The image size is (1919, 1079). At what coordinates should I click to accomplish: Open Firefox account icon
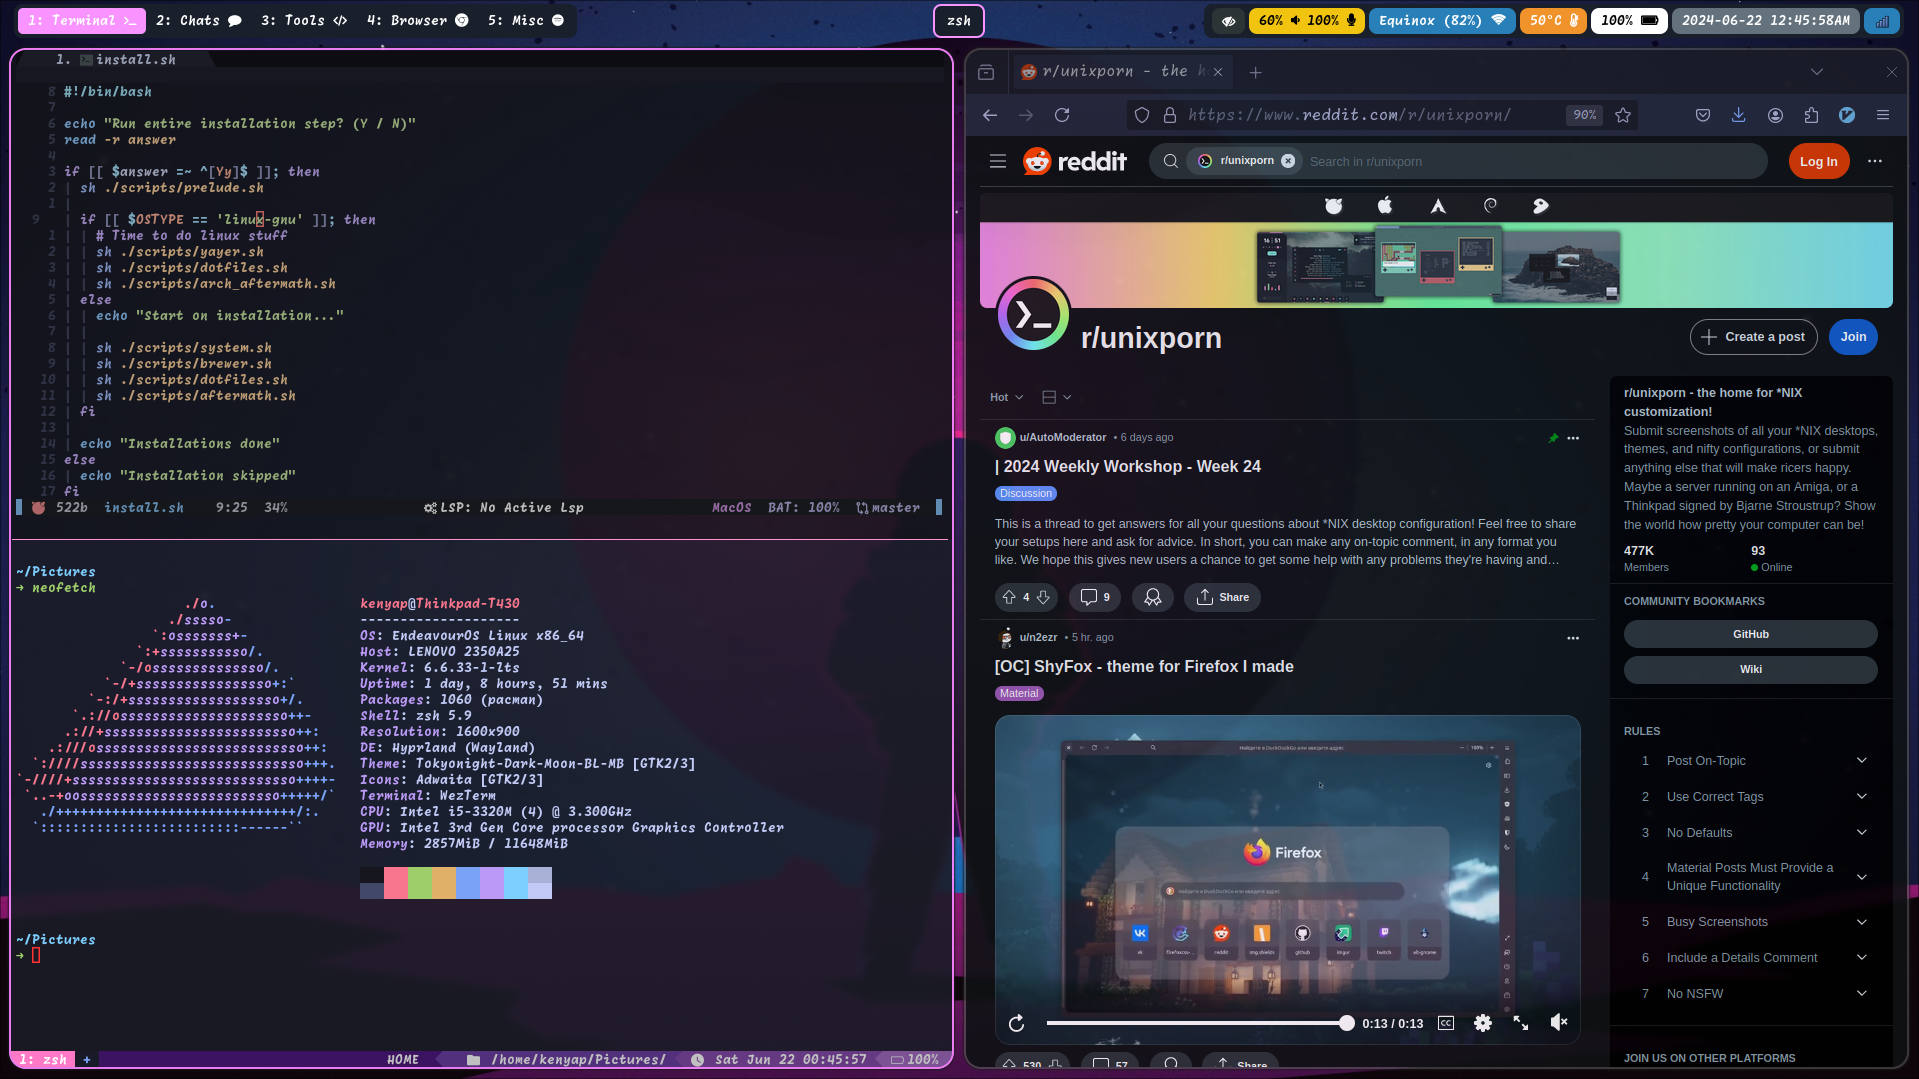pyautogui.click(x=1775, y=115)
